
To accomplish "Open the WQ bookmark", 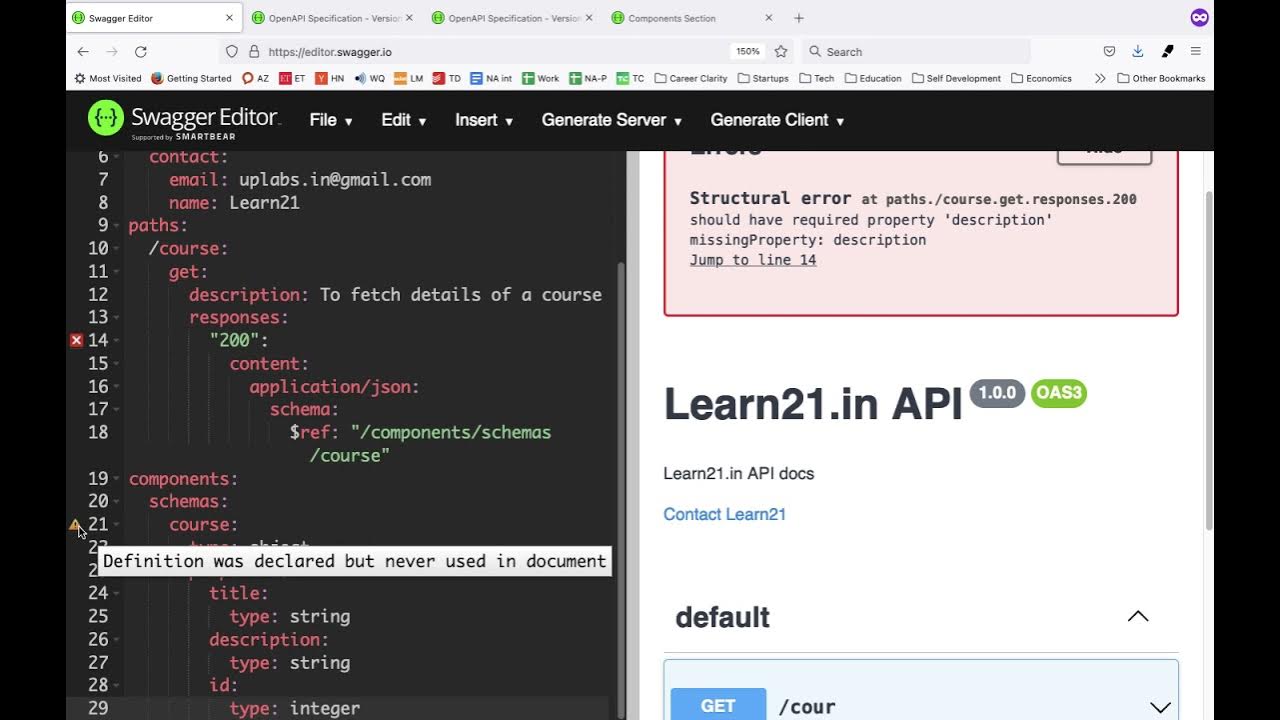I will pos(369,78).
